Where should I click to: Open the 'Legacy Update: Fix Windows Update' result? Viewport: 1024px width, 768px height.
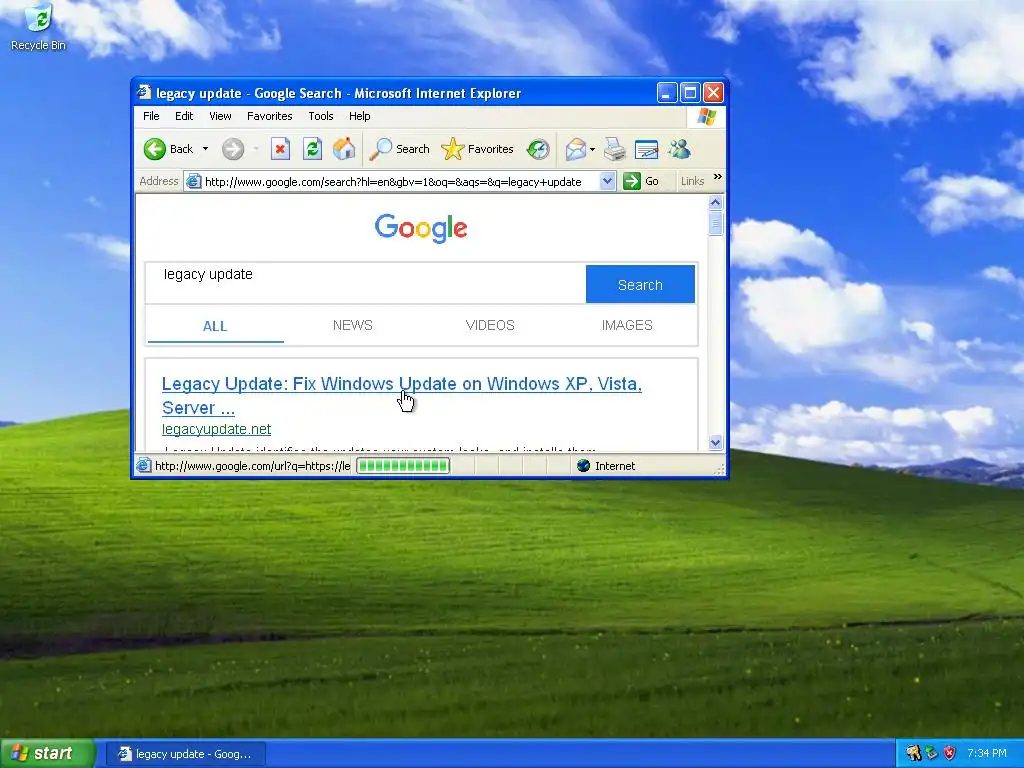click(402, 396)
